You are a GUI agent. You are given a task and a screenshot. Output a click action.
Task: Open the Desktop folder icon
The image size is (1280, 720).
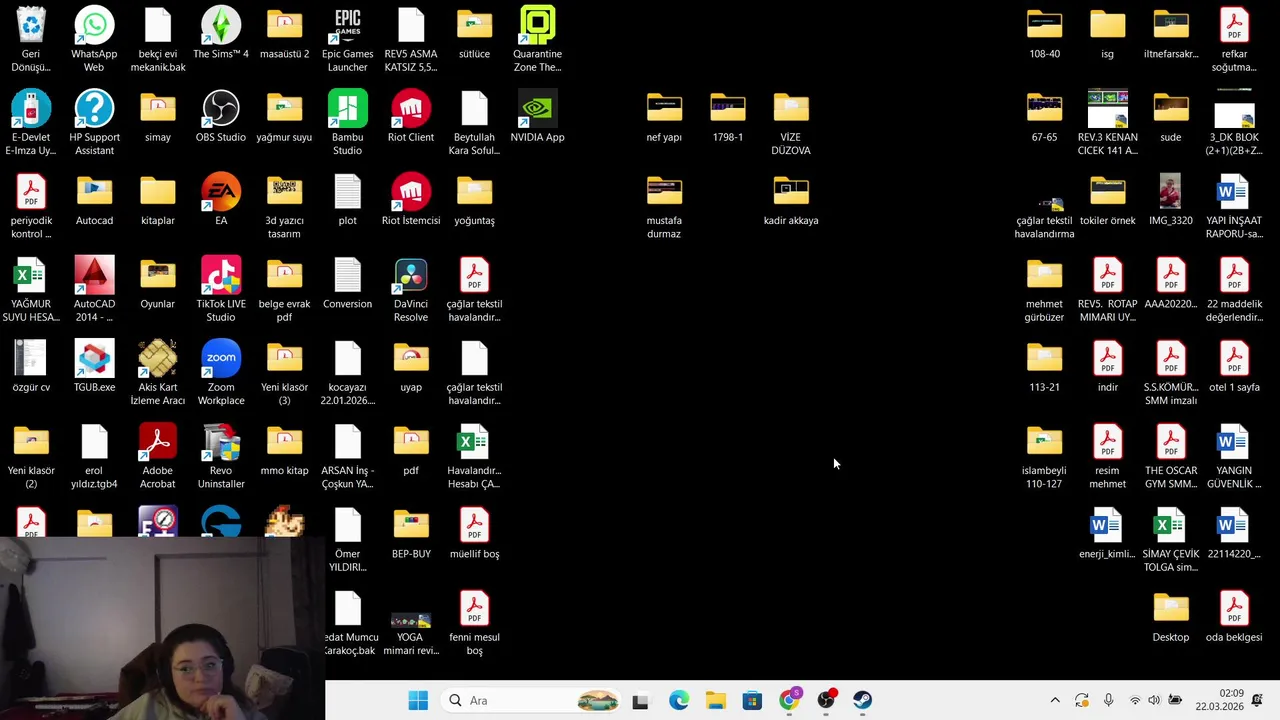pos(1171,608)
